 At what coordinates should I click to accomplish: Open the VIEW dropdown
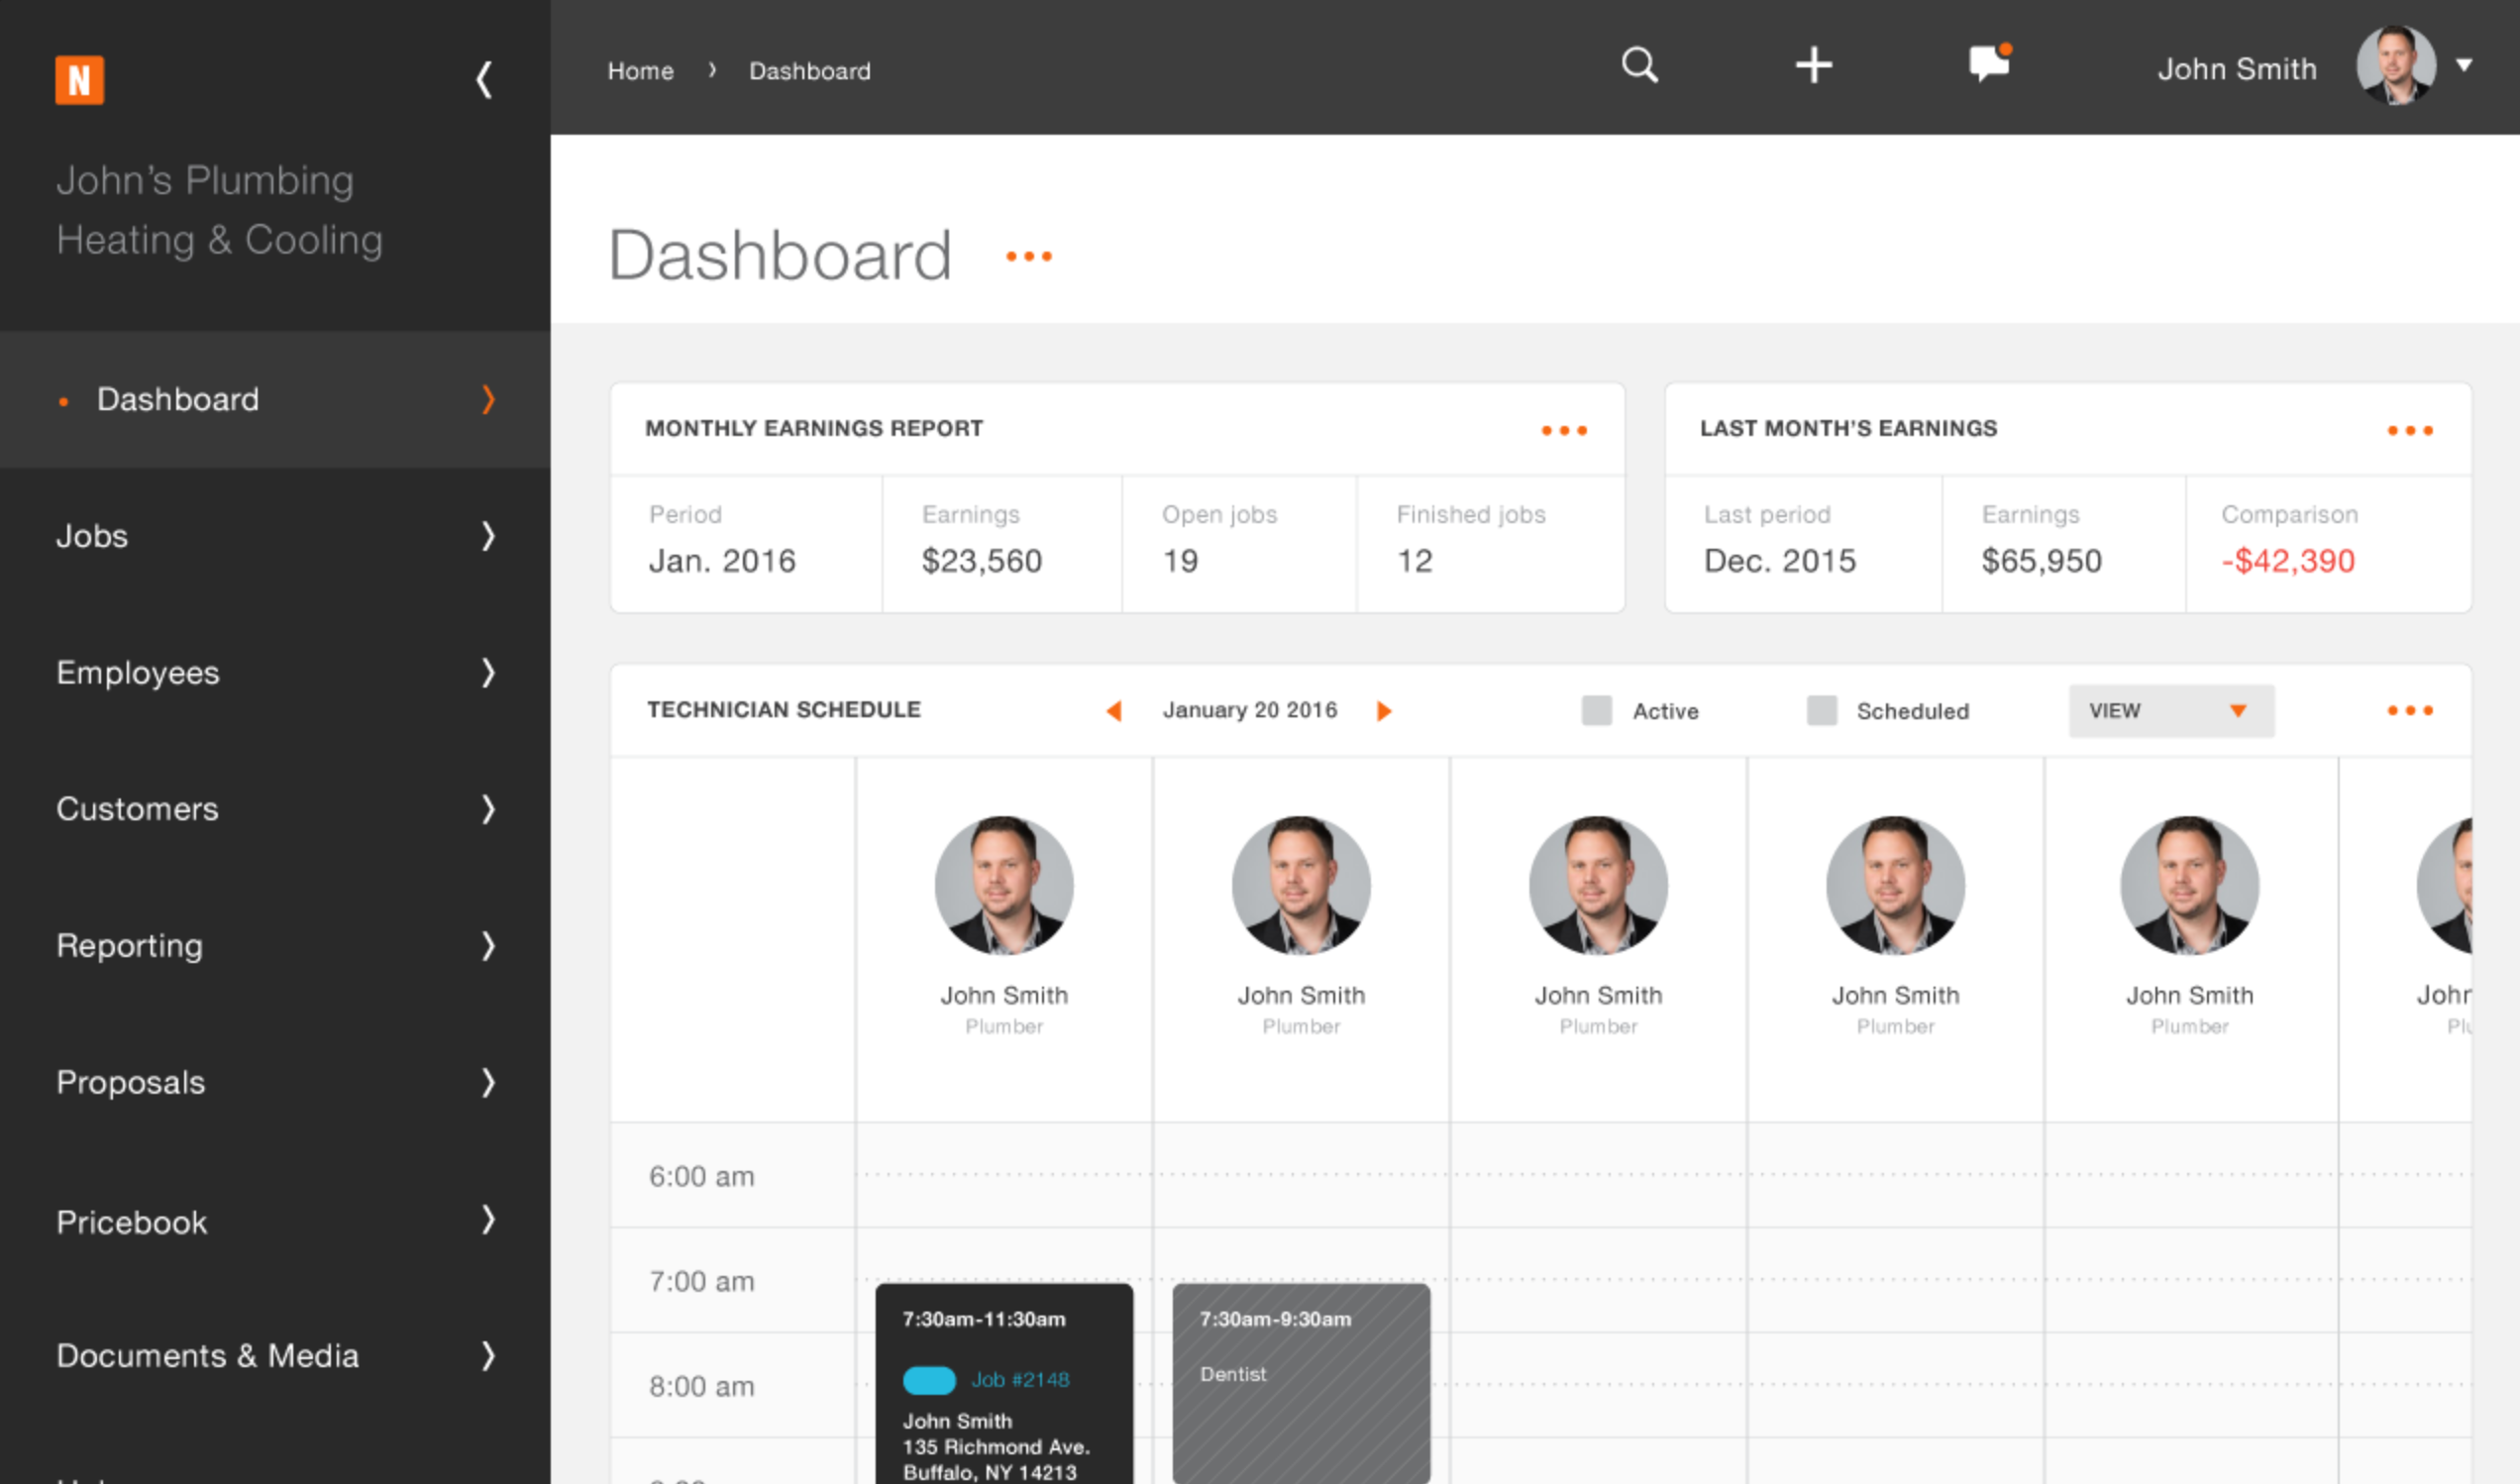2171,710
